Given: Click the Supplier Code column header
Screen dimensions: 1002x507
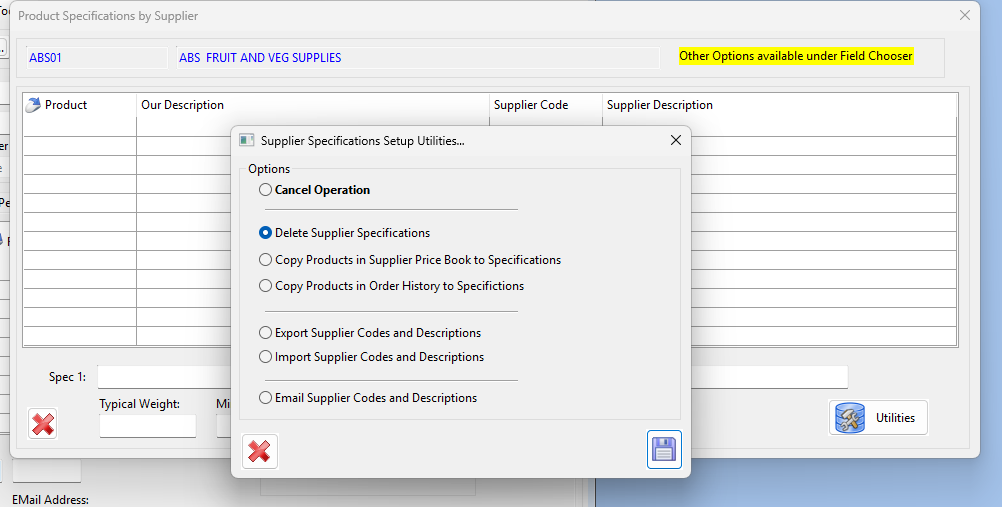Looking at the screenshot, I should pos(545,105).
